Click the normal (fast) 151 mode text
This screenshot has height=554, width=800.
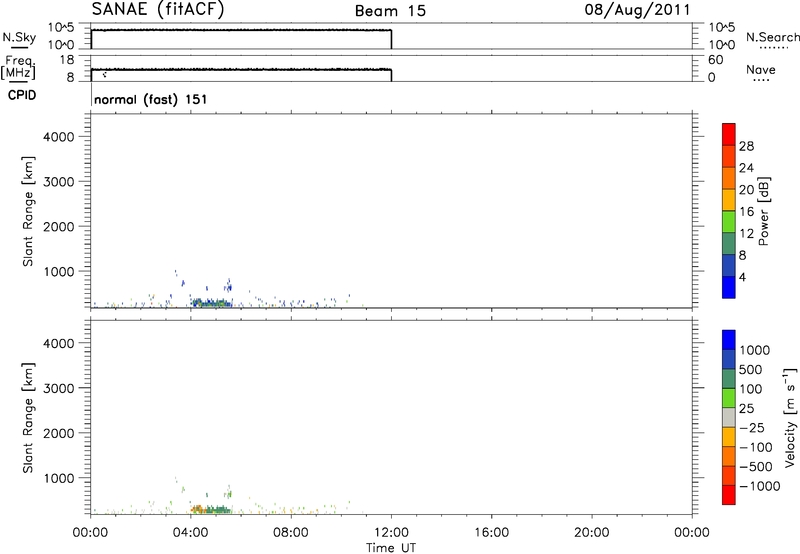pos(151,99)
